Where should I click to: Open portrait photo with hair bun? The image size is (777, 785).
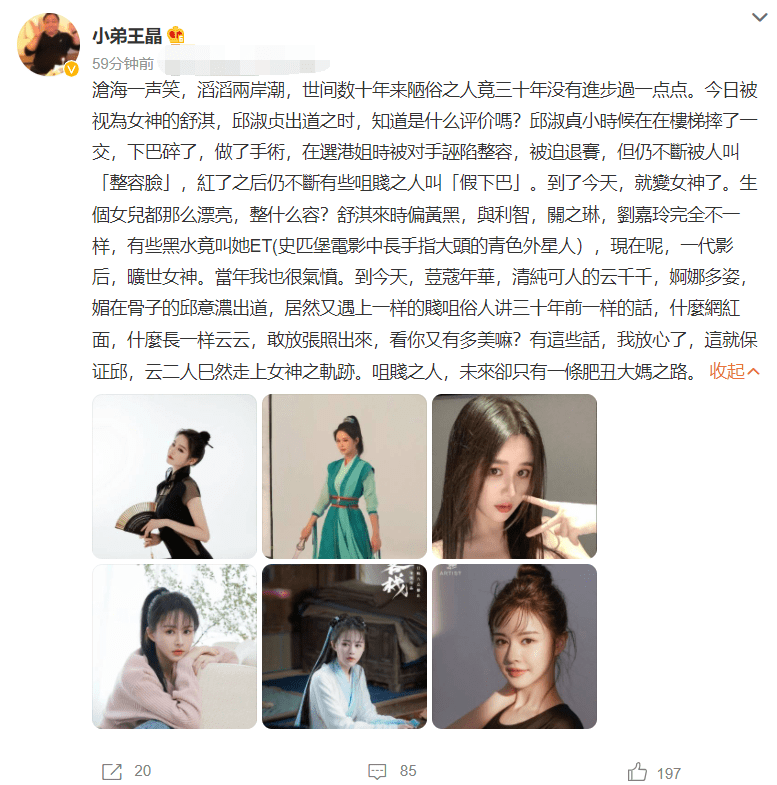514,646
